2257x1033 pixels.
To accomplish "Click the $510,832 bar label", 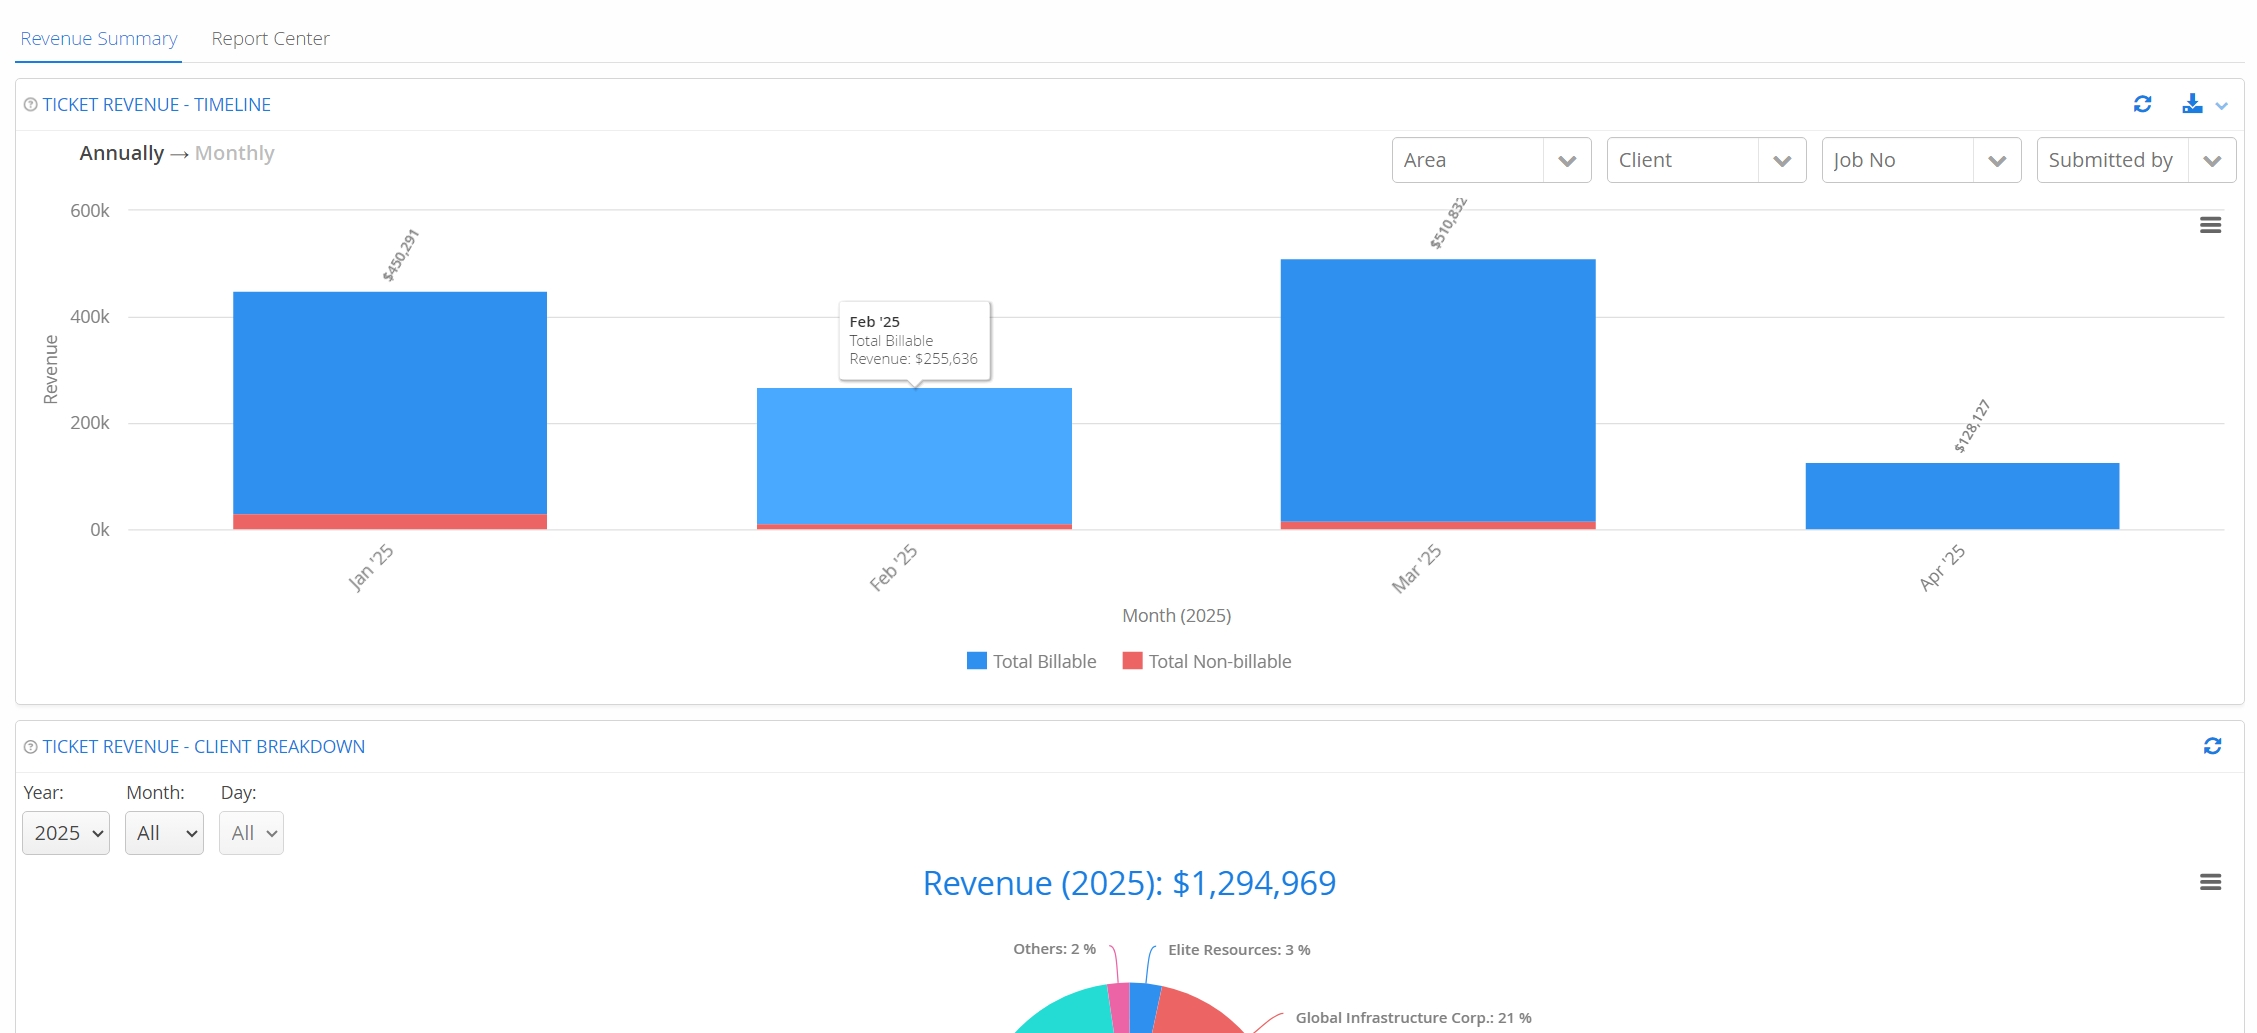I will pos(1448,223).
